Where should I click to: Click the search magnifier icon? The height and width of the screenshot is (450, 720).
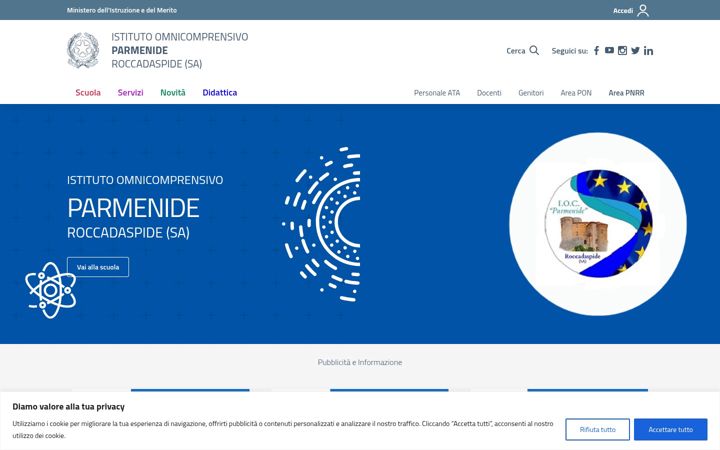(x=534, y=50)
